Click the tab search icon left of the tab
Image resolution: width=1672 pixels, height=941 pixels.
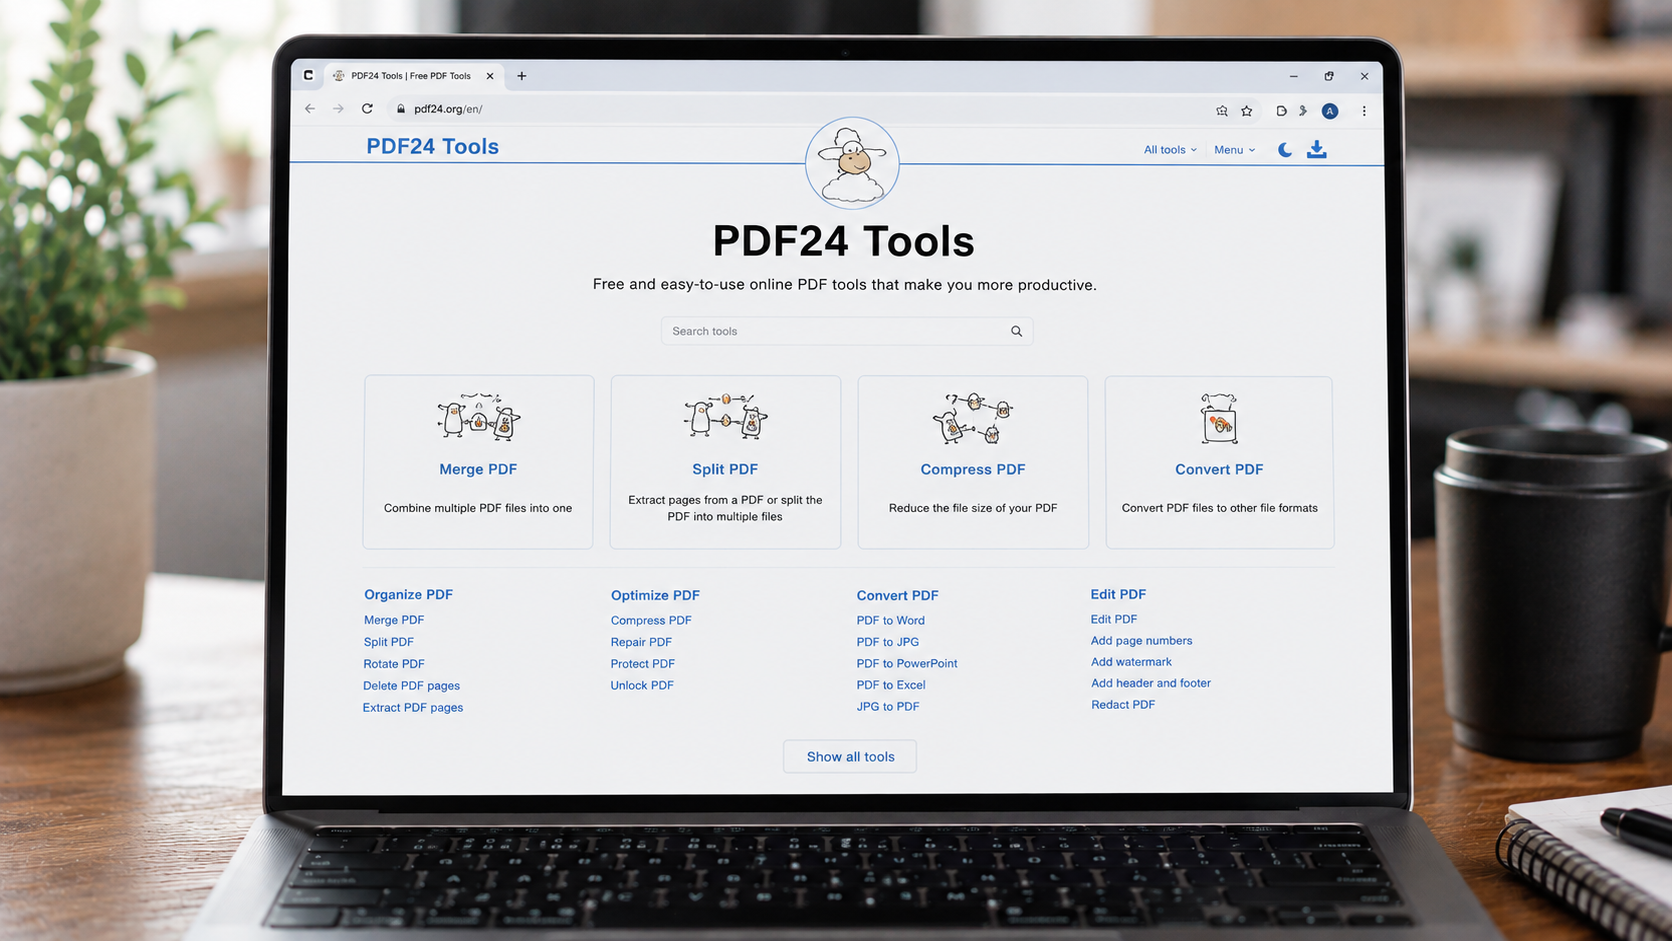pos(308,75)
